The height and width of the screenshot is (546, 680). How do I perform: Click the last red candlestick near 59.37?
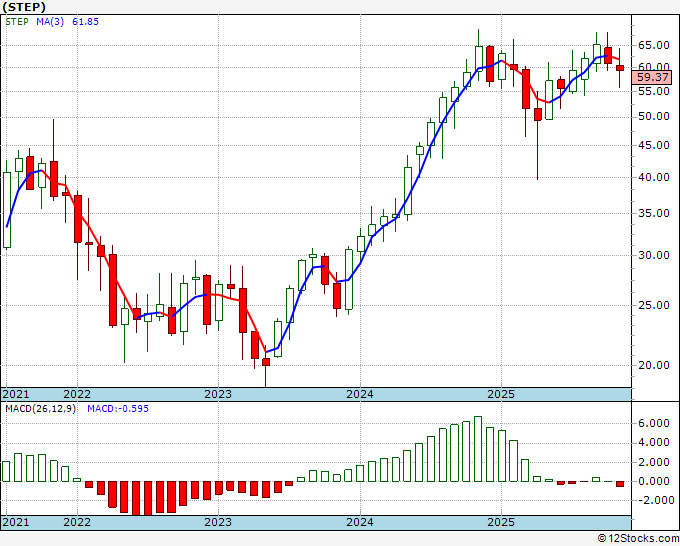pyautogui.click(x=620, y=68)
